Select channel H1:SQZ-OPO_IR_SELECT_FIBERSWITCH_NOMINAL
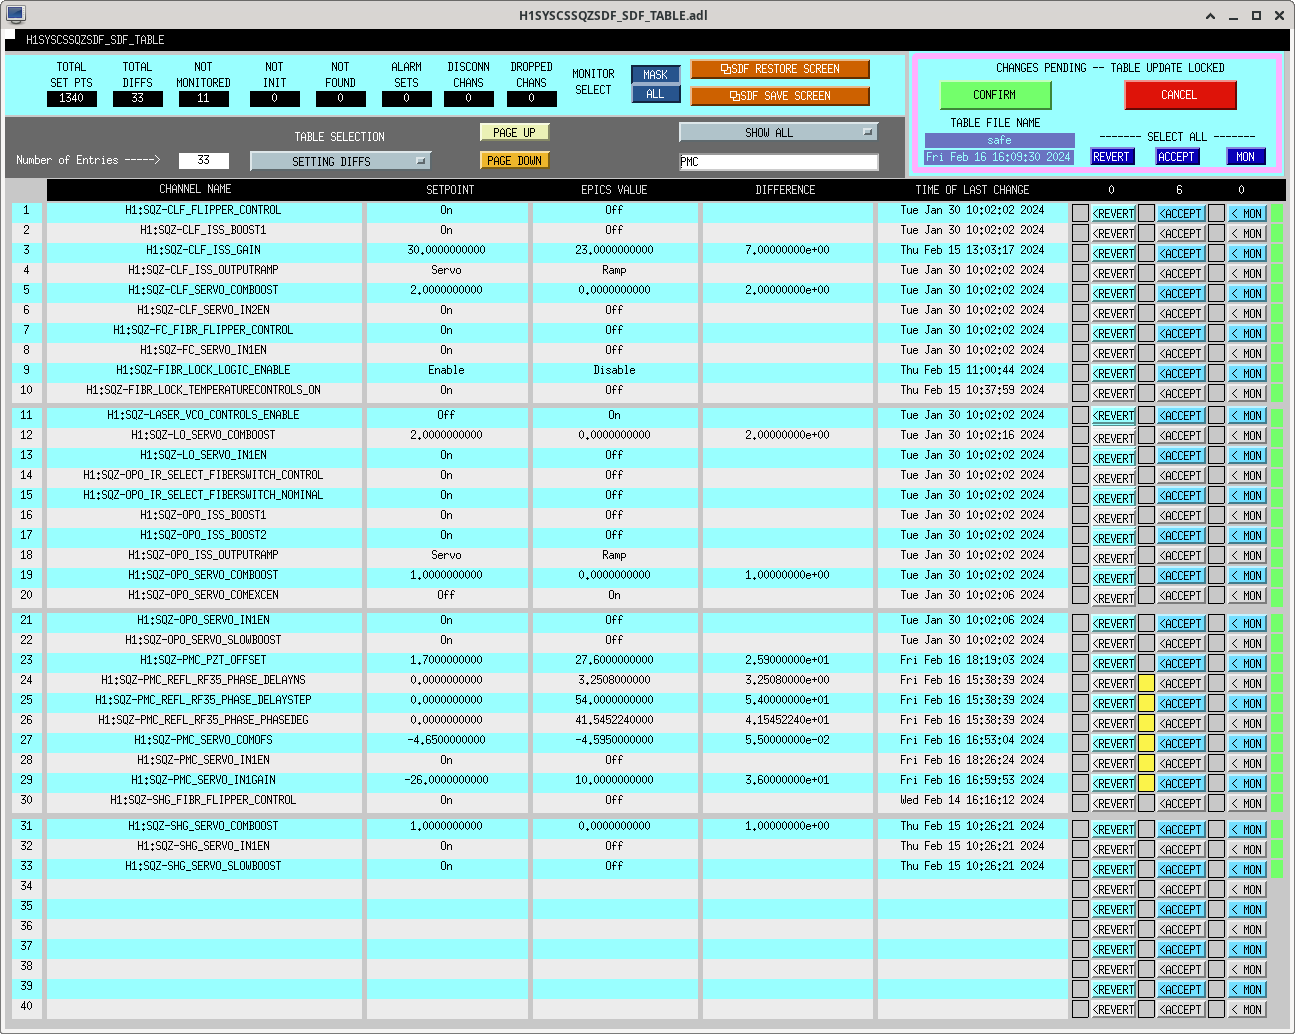Screen dimensions: 1295x1034 (204, 495)
